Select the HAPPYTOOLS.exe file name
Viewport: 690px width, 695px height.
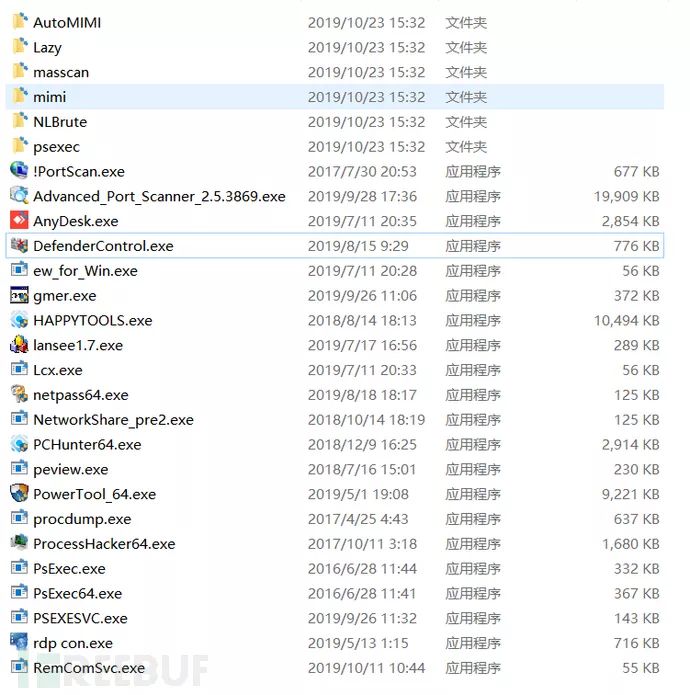click(93, 320)
